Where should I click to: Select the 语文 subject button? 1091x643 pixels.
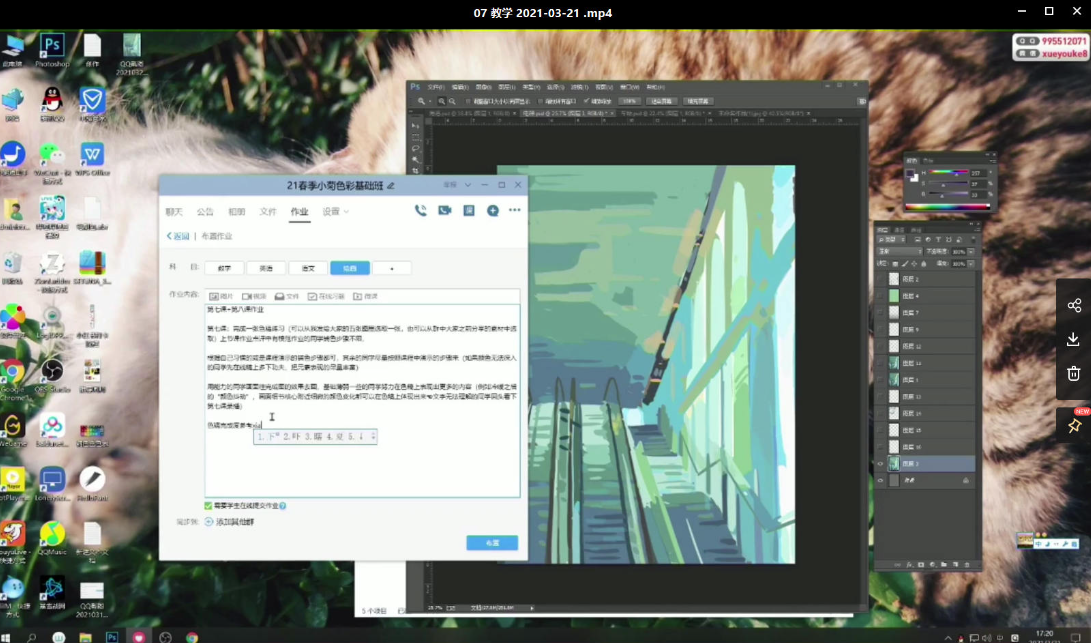click(x=308, y=268)
